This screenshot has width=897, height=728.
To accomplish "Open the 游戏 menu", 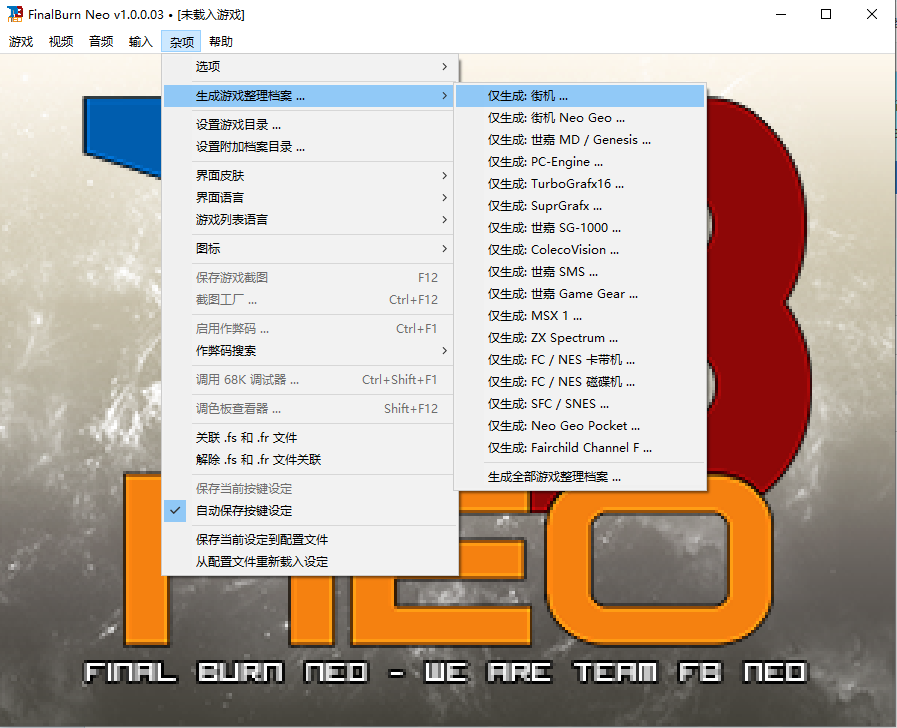I will pos(21,42).
